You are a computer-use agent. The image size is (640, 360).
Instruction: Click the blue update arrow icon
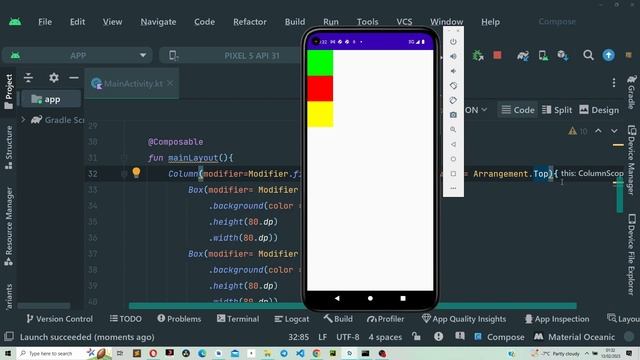point(609,55)
